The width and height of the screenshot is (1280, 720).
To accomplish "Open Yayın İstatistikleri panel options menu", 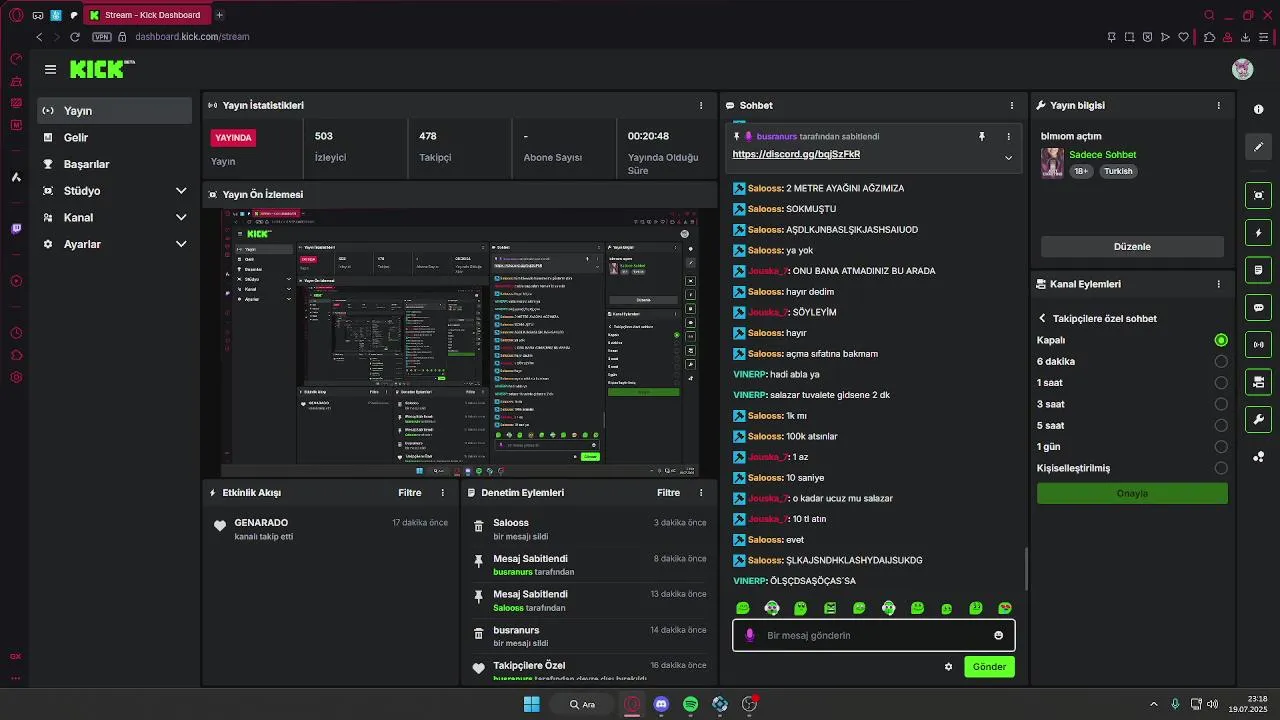I will [700, 105].
